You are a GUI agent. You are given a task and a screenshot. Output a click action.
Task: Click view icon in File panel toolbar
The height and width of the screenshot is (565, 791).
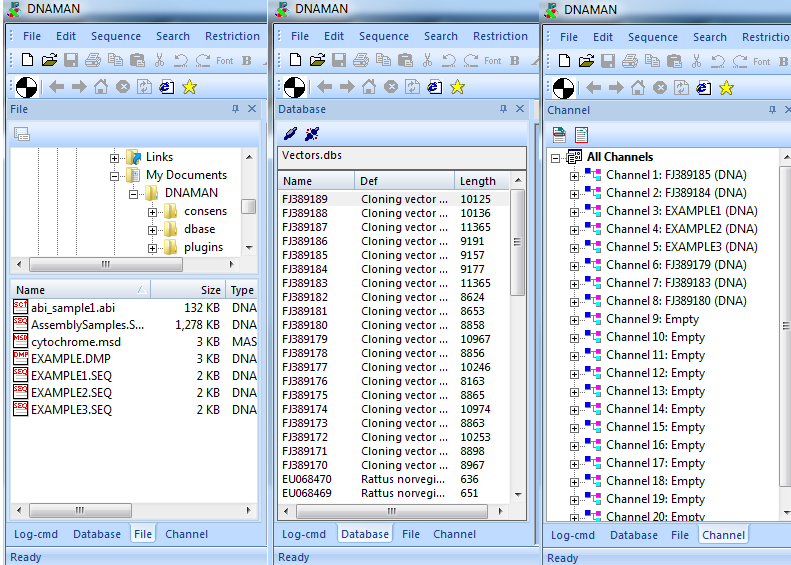click(x=22, y=134)
